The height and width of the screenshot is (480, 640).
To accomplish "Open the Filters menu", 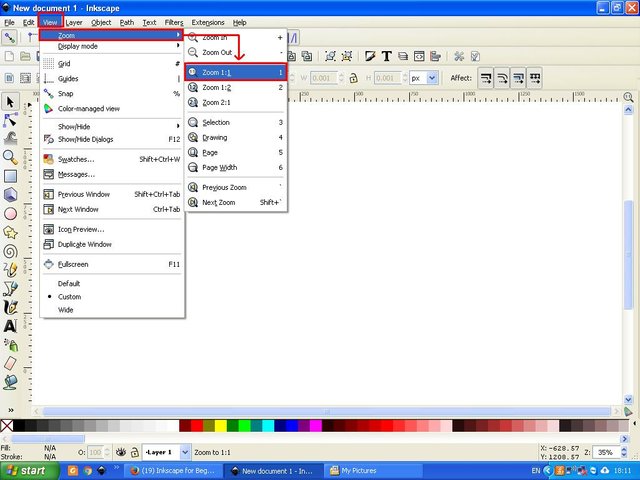I will (x=174, y=22).
